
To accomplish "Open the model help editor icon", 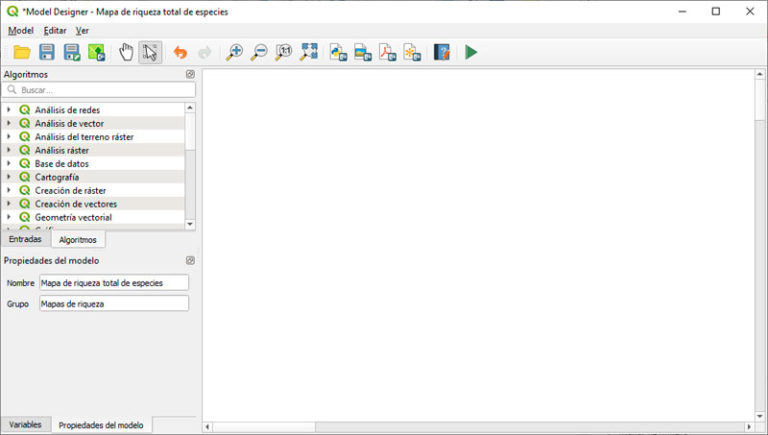I will [442, 52].
